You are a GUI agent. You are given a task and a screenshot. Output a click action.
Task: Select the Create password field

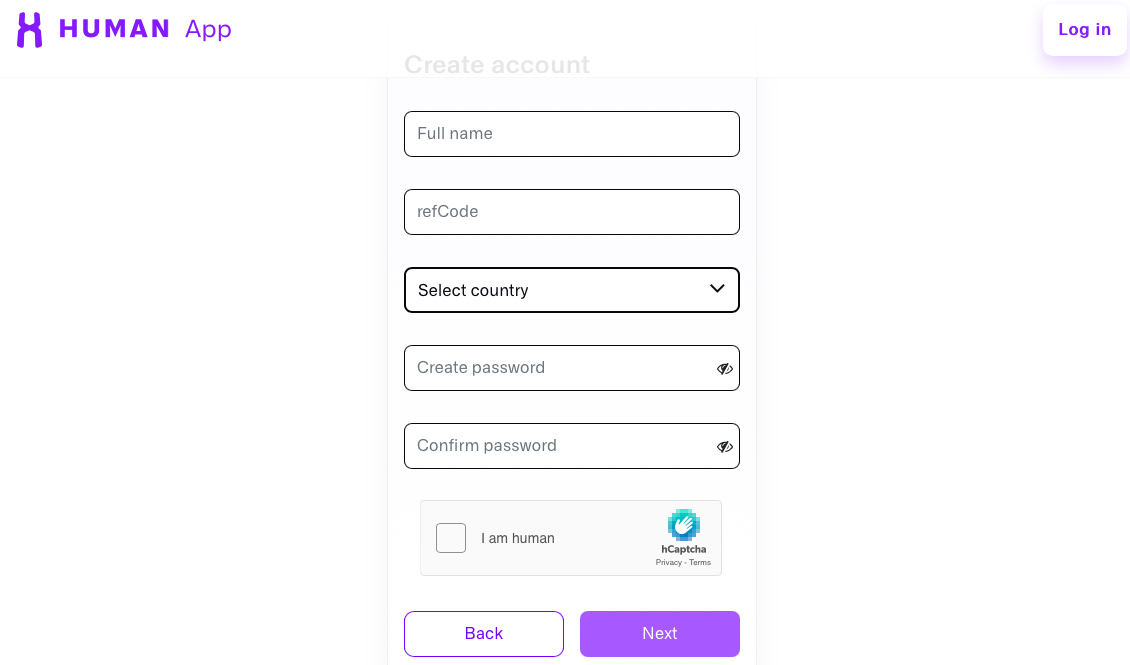pos(560,368)
